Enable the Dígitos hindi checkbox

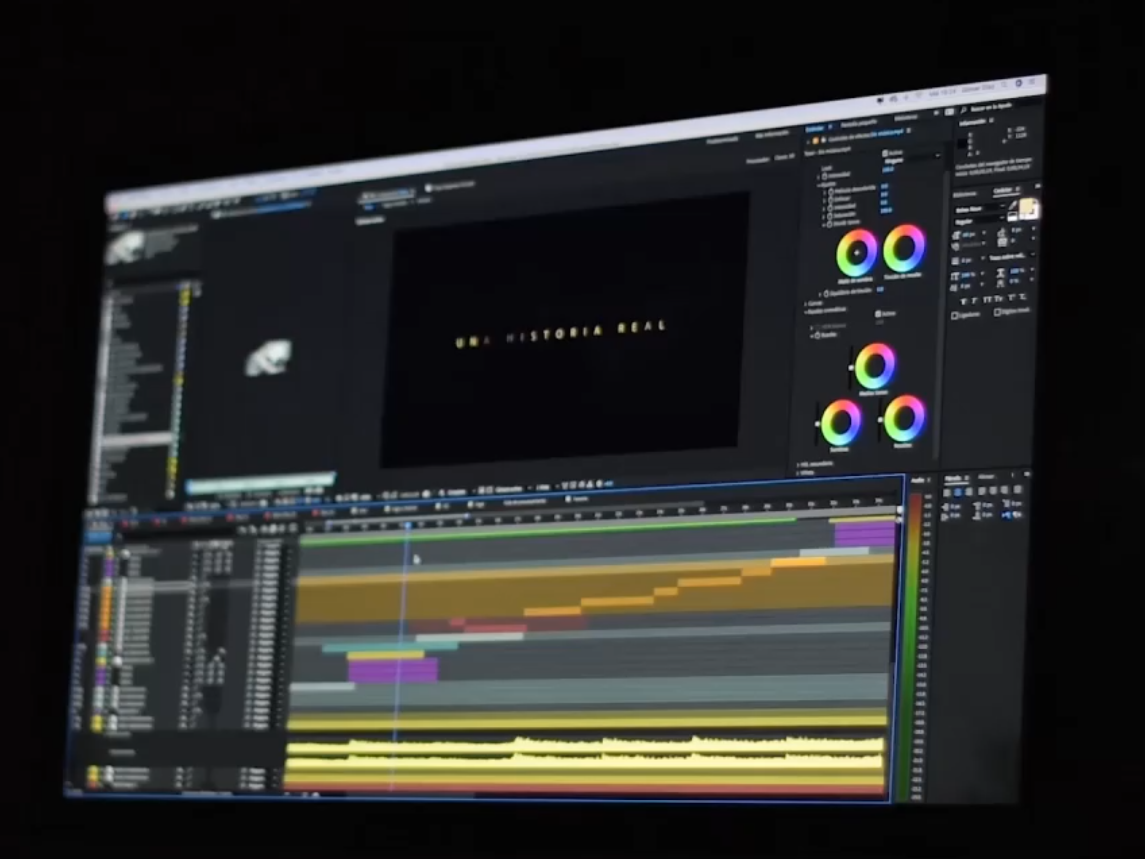pyautogui.click(x=997, y=312)
